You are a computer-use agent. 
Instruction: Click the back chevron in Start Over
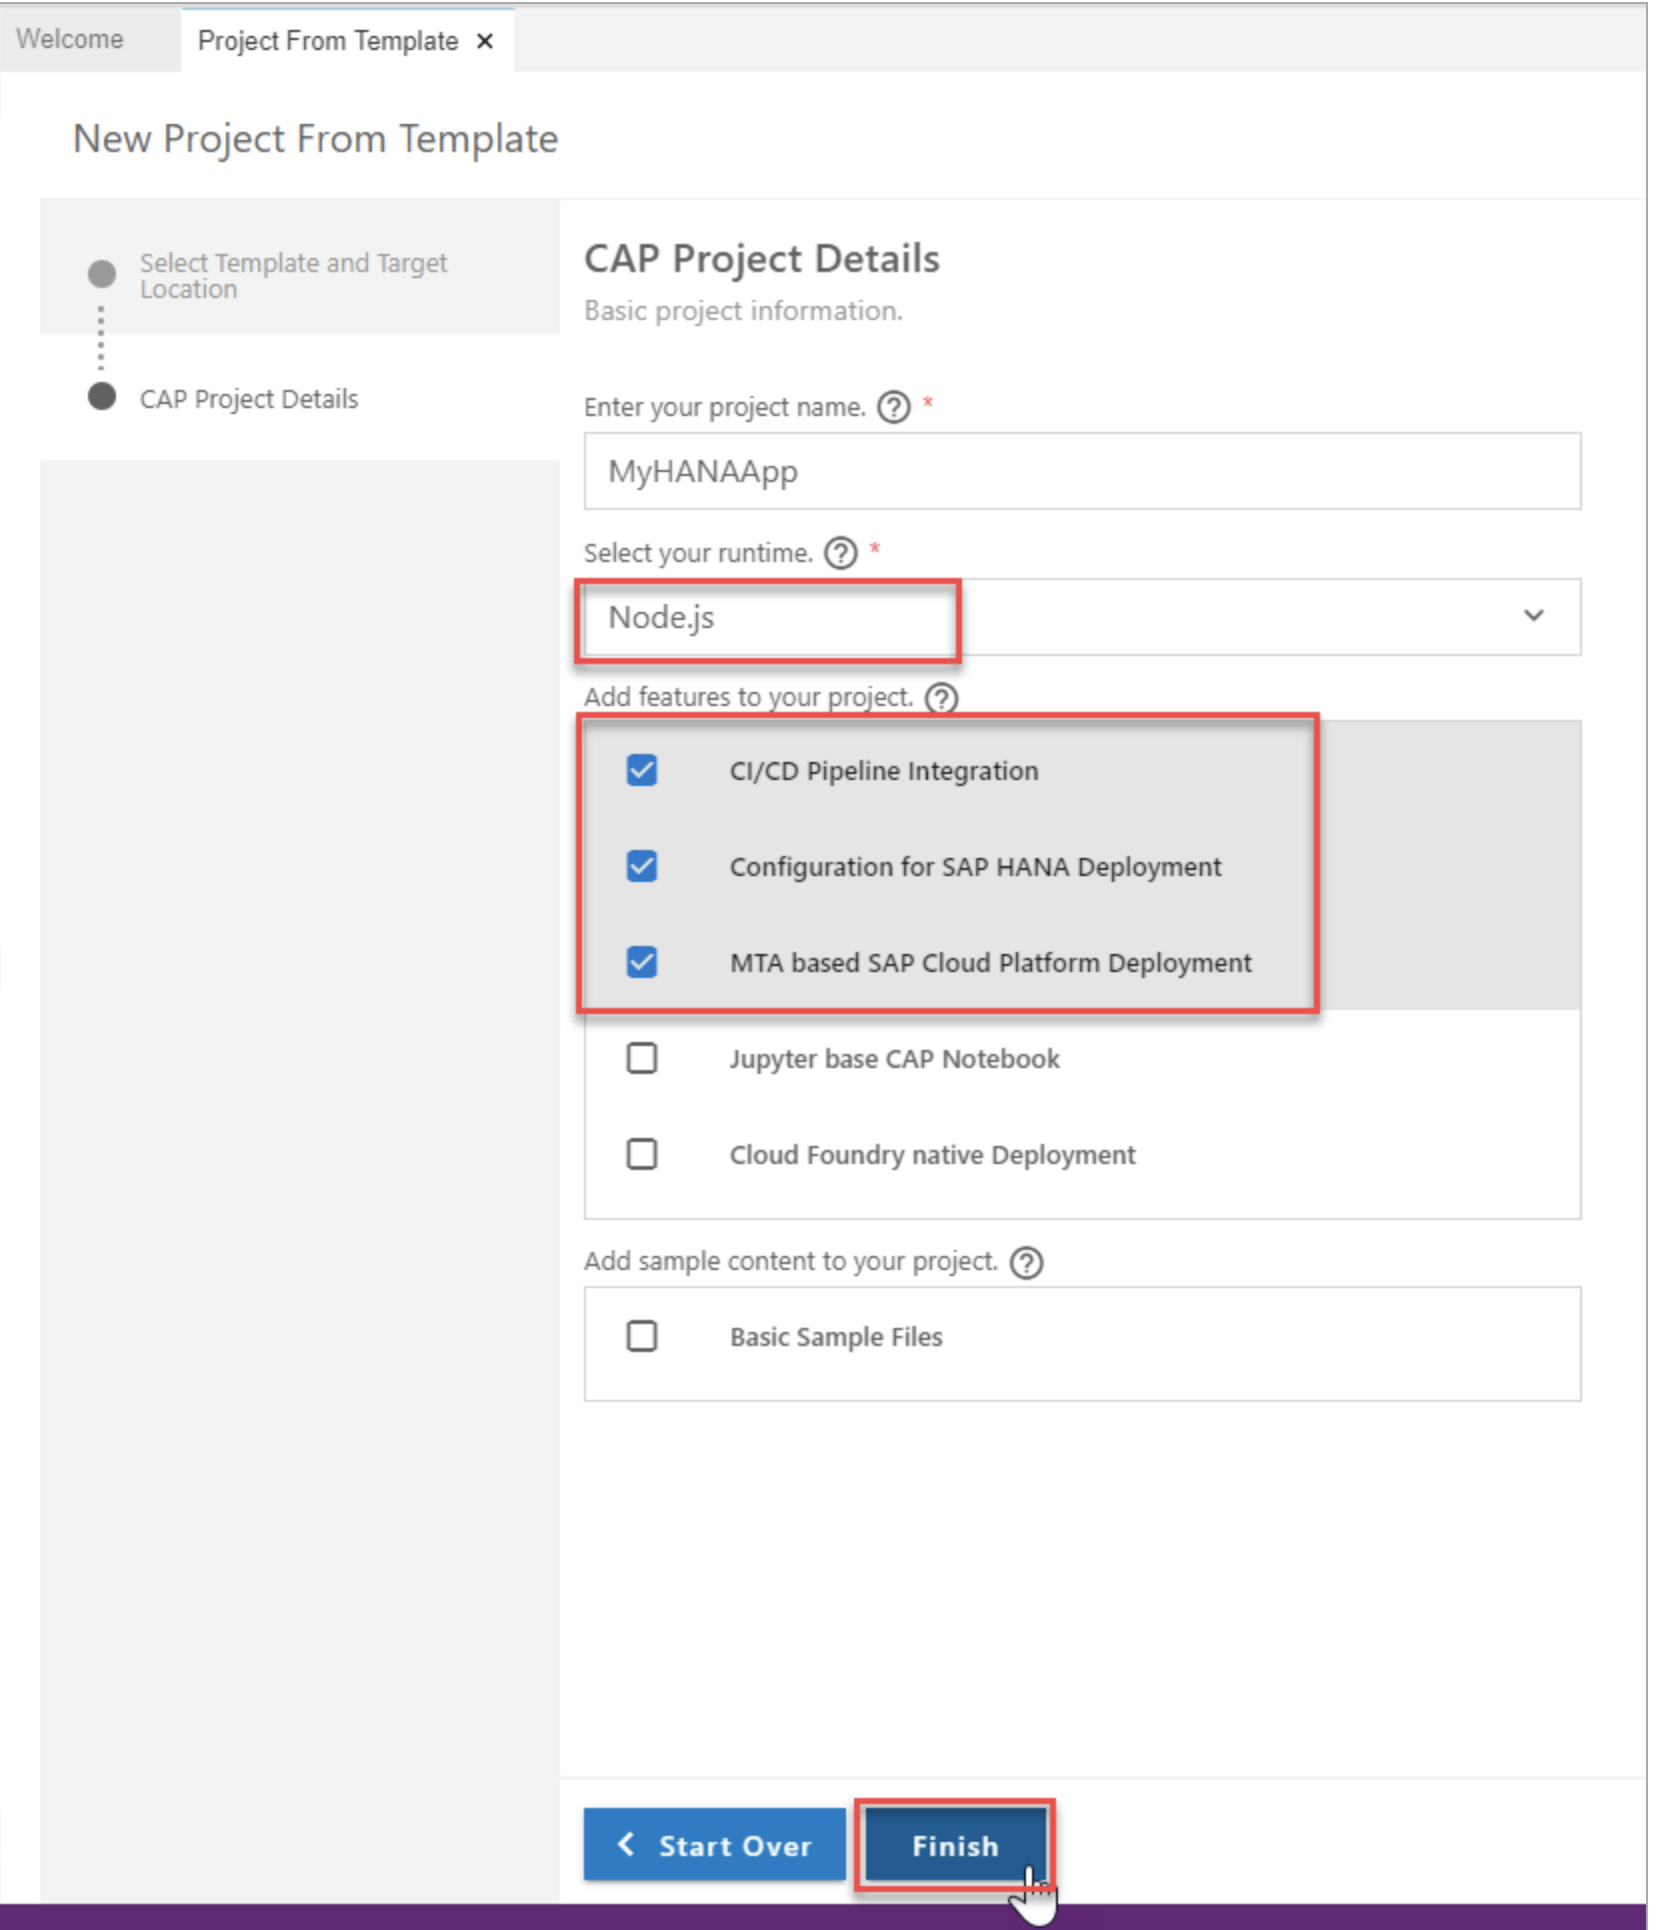(x=627, y=1845)
